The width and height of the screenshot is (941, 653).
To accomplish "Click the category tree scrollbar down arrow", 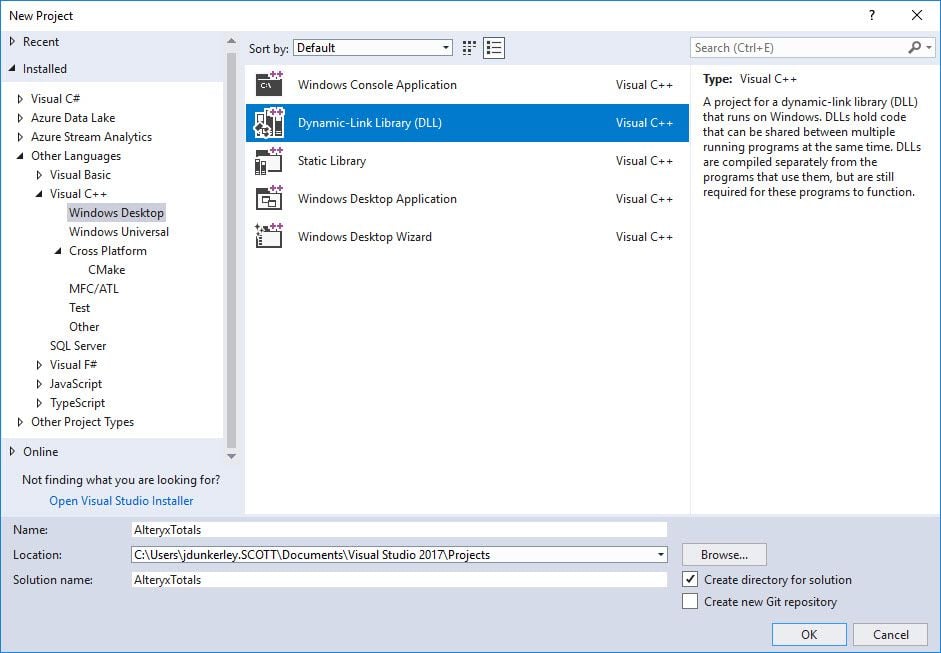I will 232,456.
